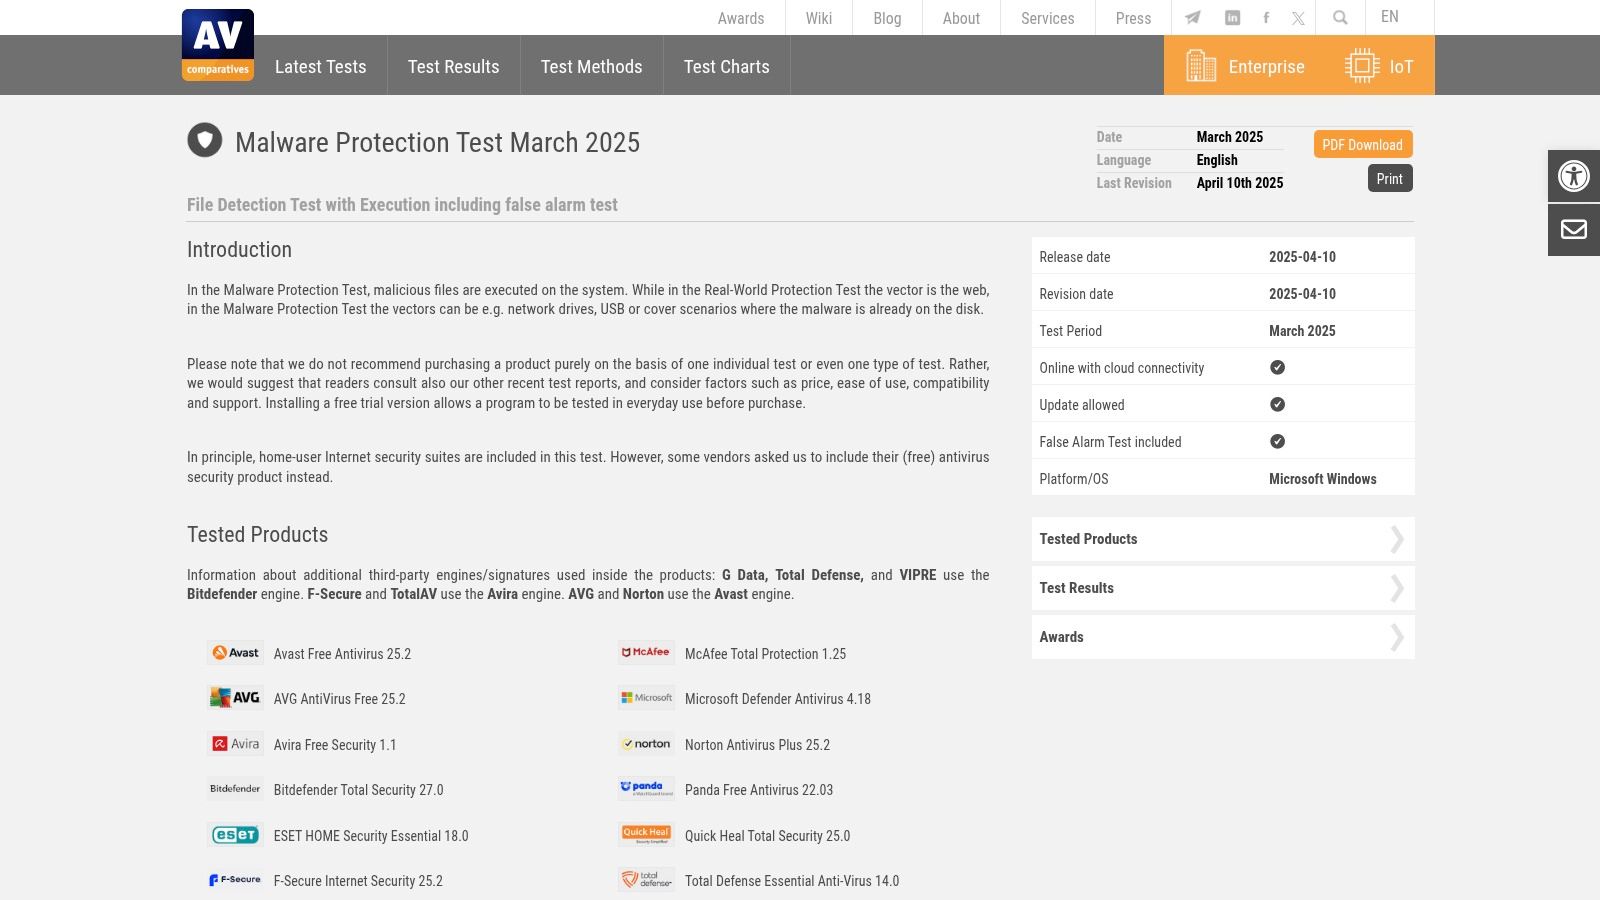Image resolution: width=1600 pixels, height=900 pixels.
Task: Open the Telegram icon link
Action: [x=1193, y=18]
